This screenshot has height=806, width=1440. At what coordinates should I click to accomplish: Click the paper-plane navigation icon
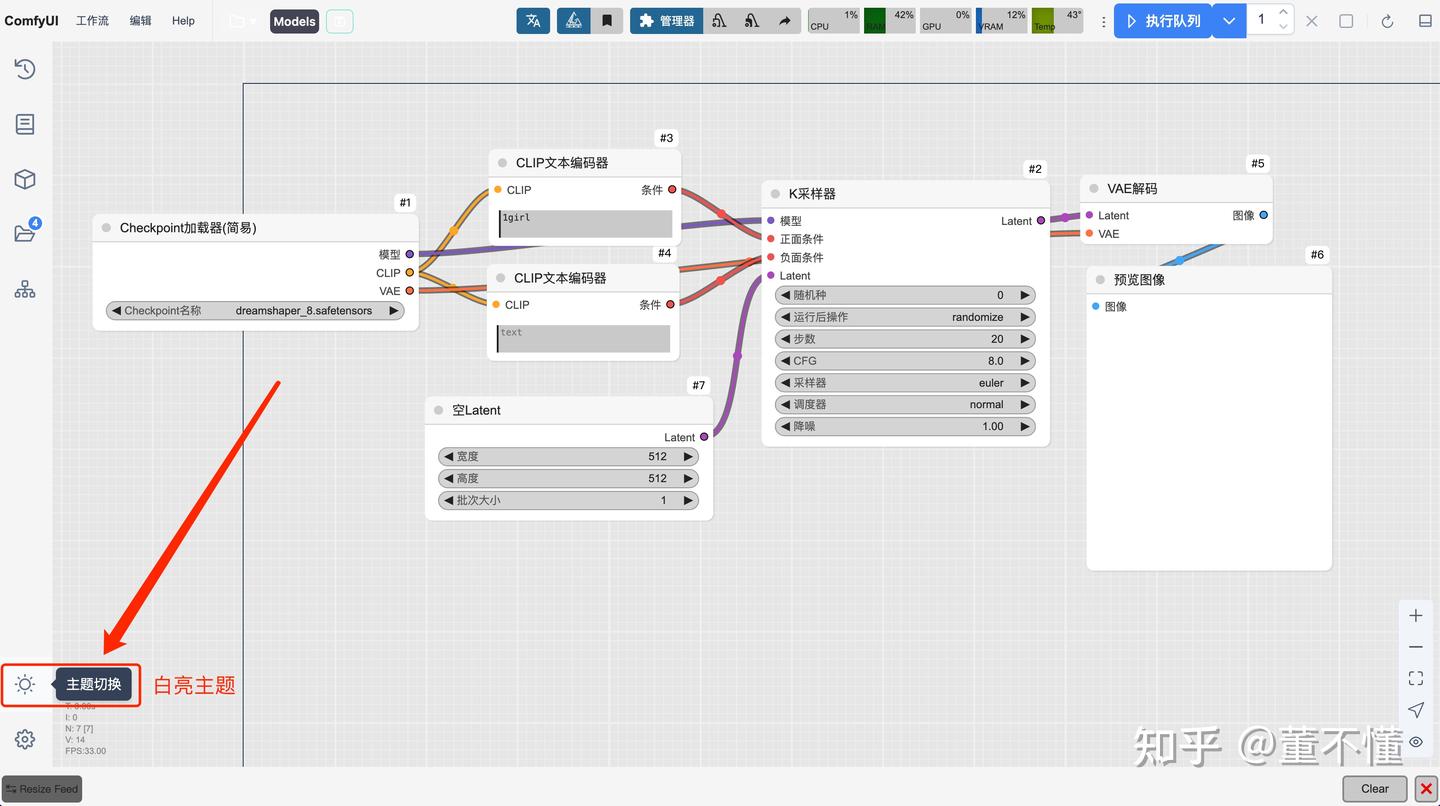(1416, 710)
